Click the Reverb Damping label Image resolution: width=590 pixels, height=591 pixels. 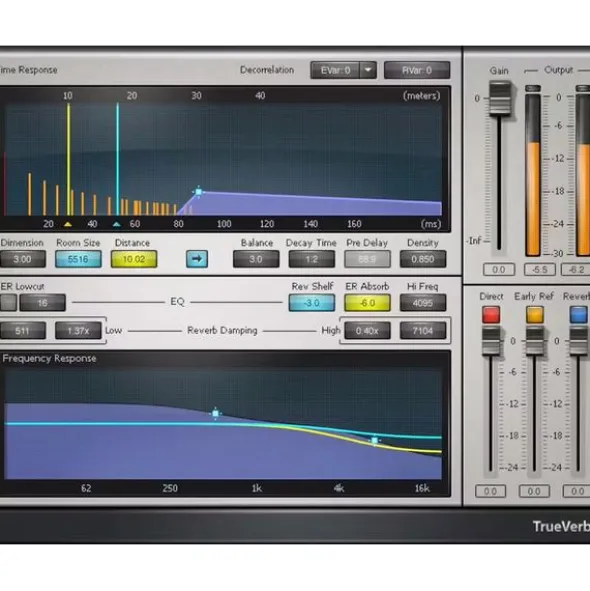coord(222,330)
